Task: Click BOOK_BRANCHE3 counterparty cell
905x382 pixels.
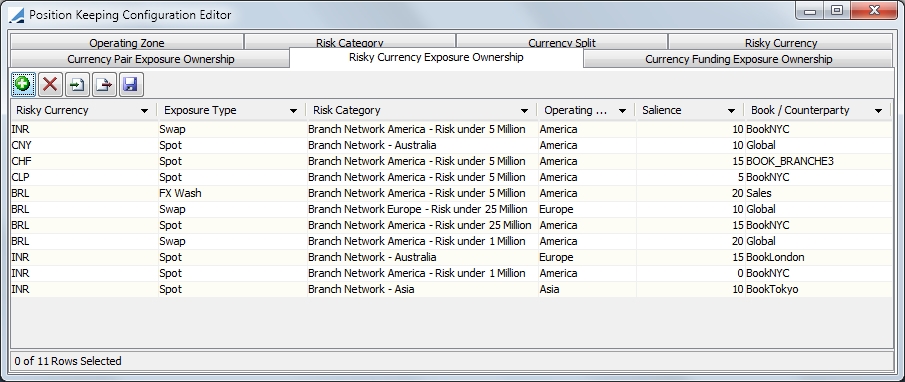Action: tap(817, 161)
